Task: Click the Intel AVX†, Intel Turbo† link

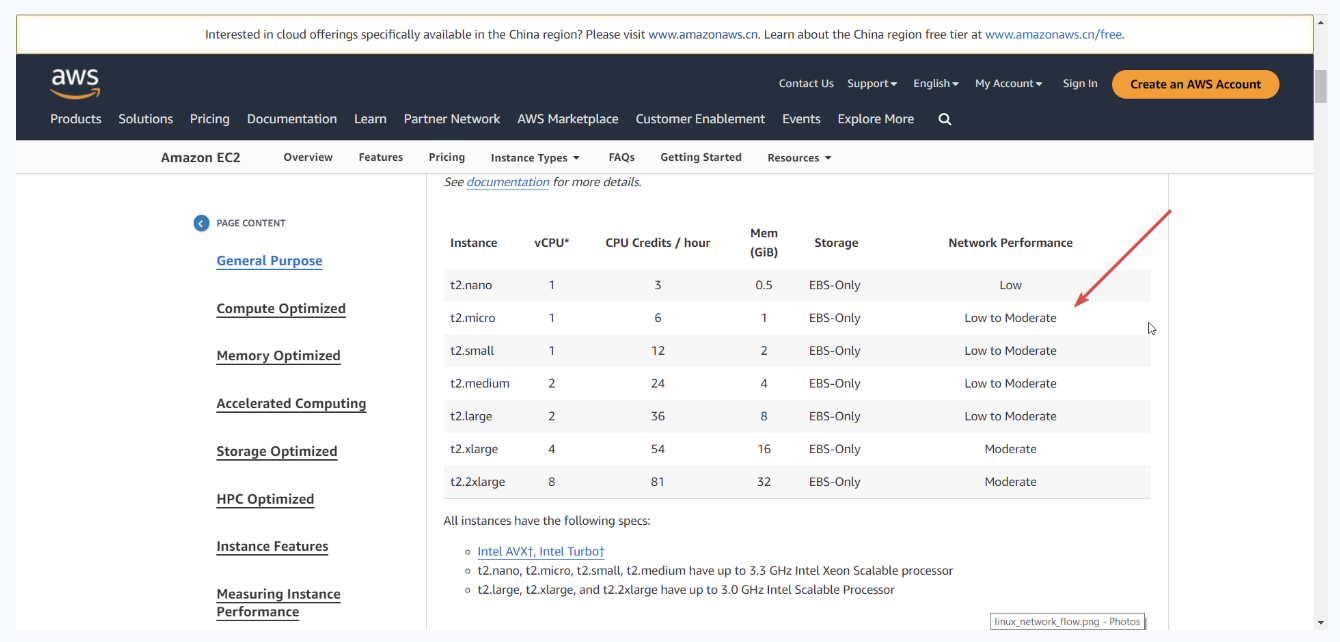Action: pos(541,552)
